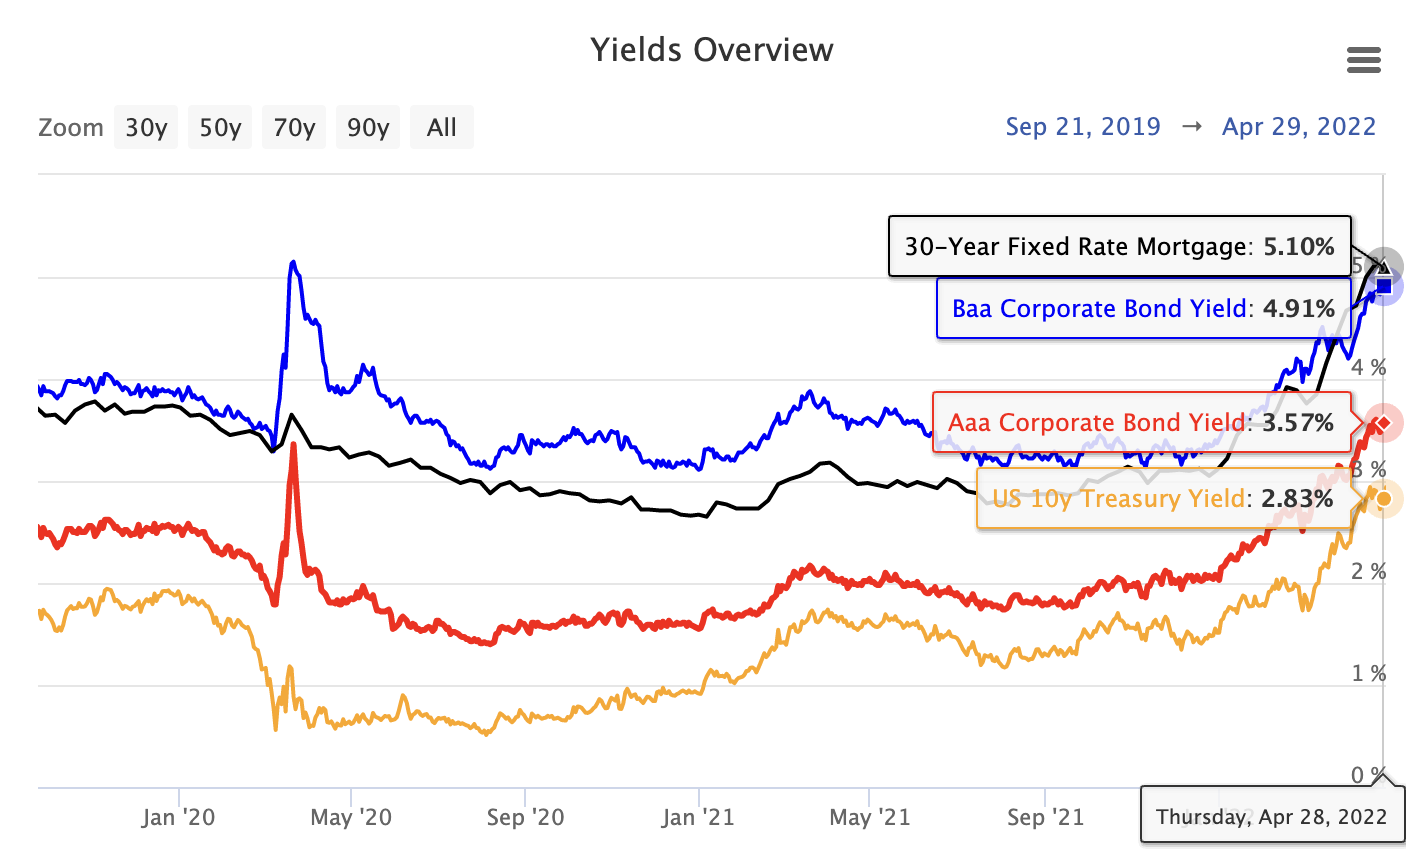Select the 70y zoom button
Screen dimensions: 1422x862
pos(294,128)
